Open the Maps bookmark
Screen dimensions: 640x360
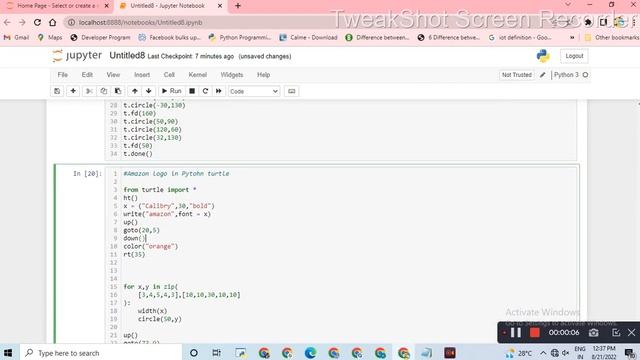pyautogui.click(x=50, y=38)
